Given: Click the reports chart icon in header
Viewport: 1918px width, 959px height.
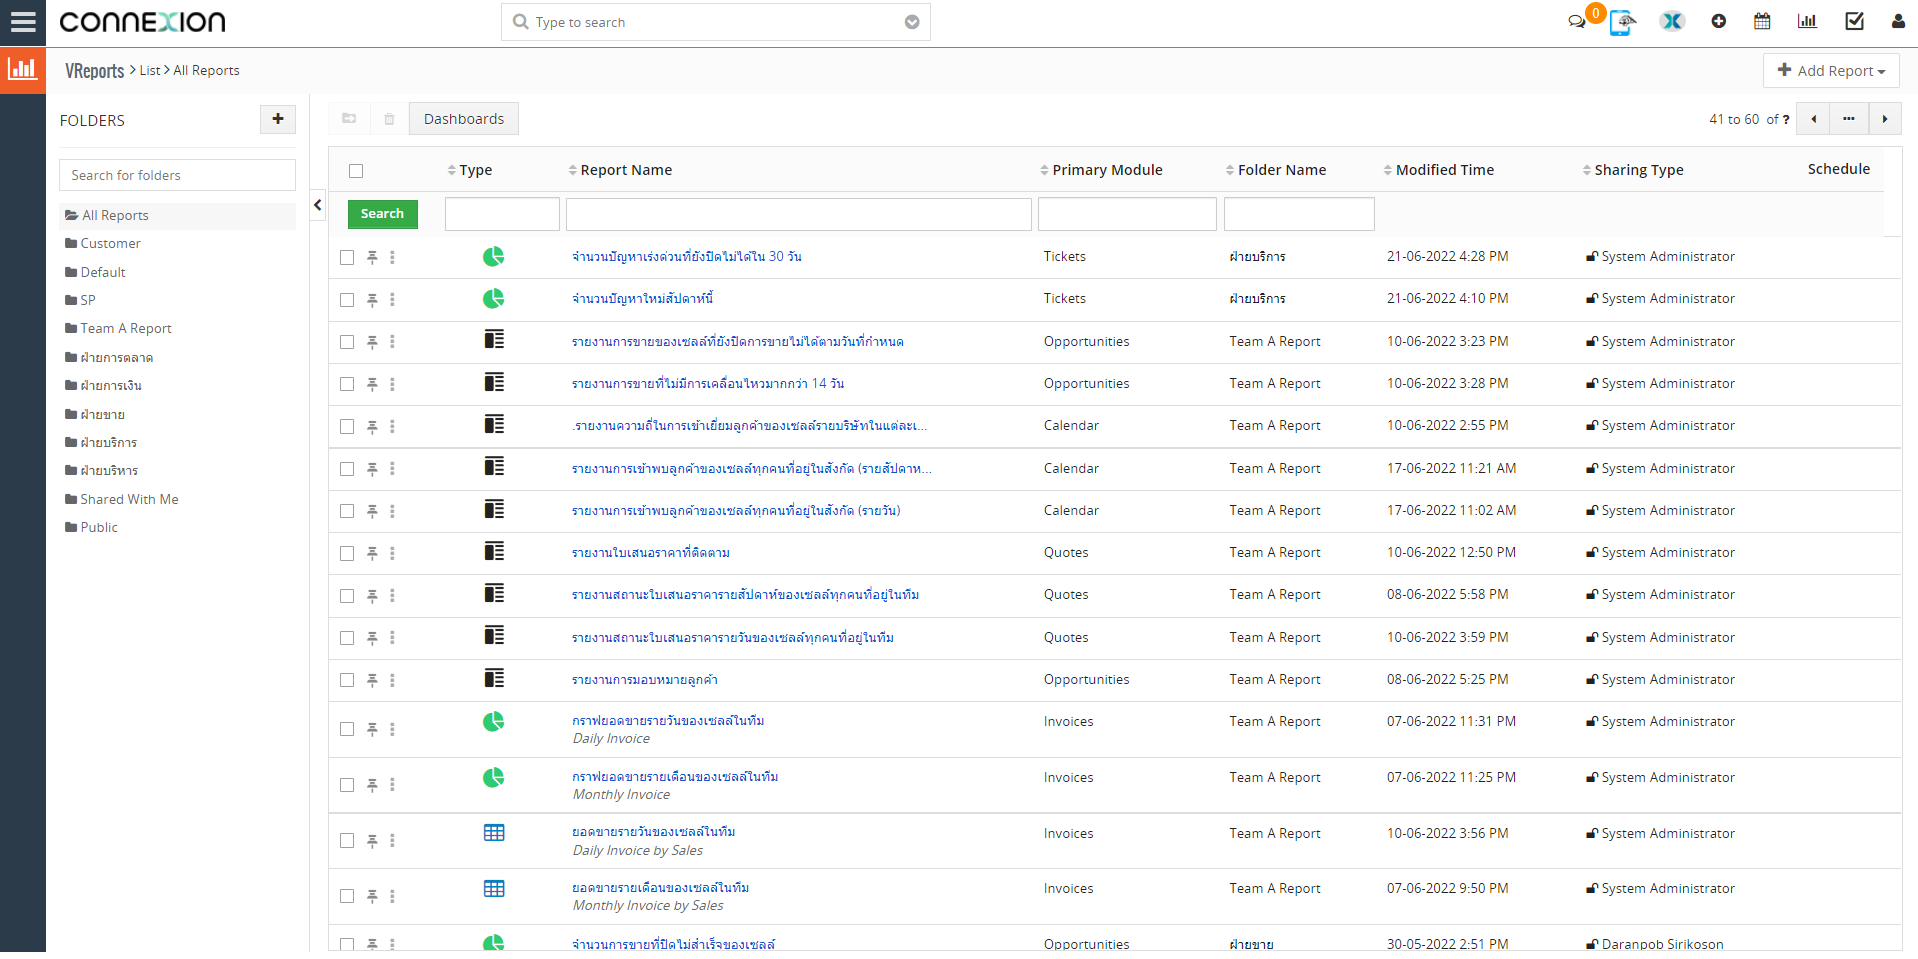Looking at the screenshot, I should point(1807,21).
